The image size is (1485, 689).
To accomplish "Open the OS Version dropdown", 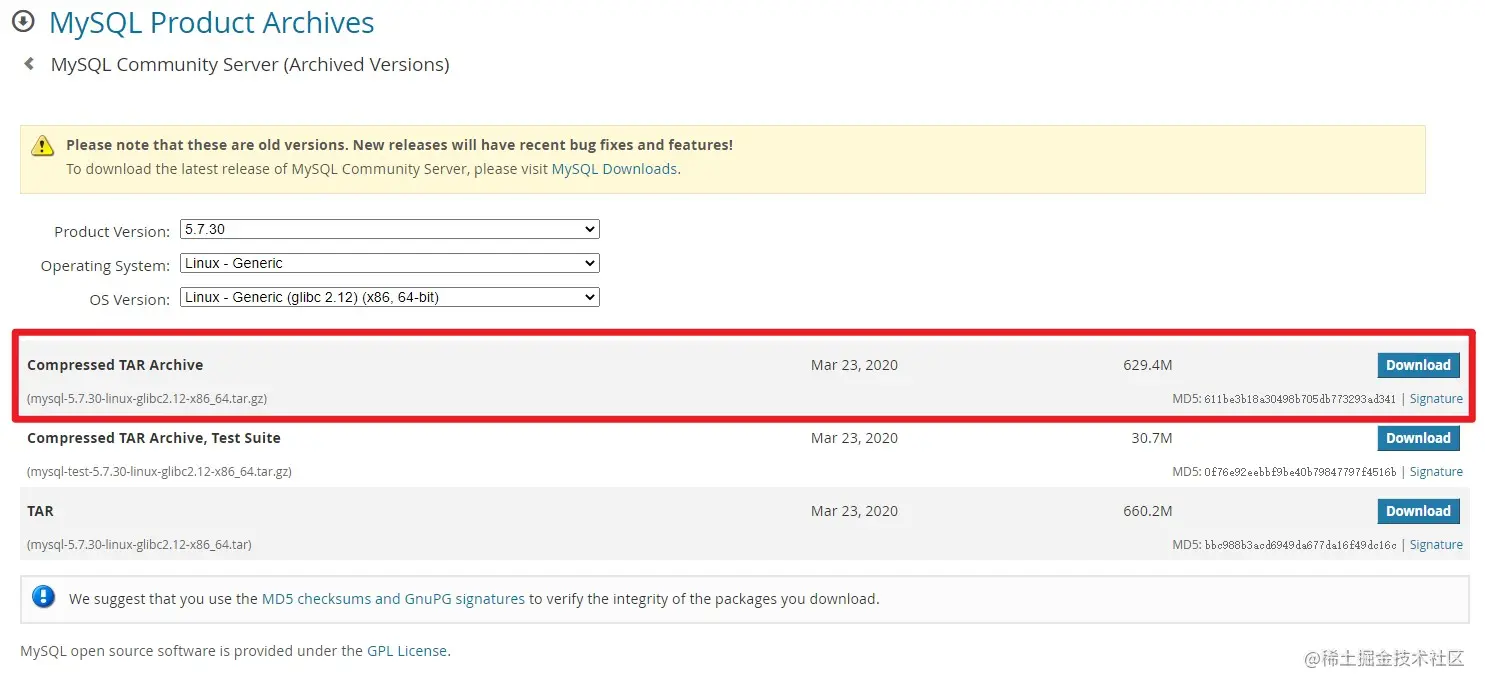I will (389, 298).
